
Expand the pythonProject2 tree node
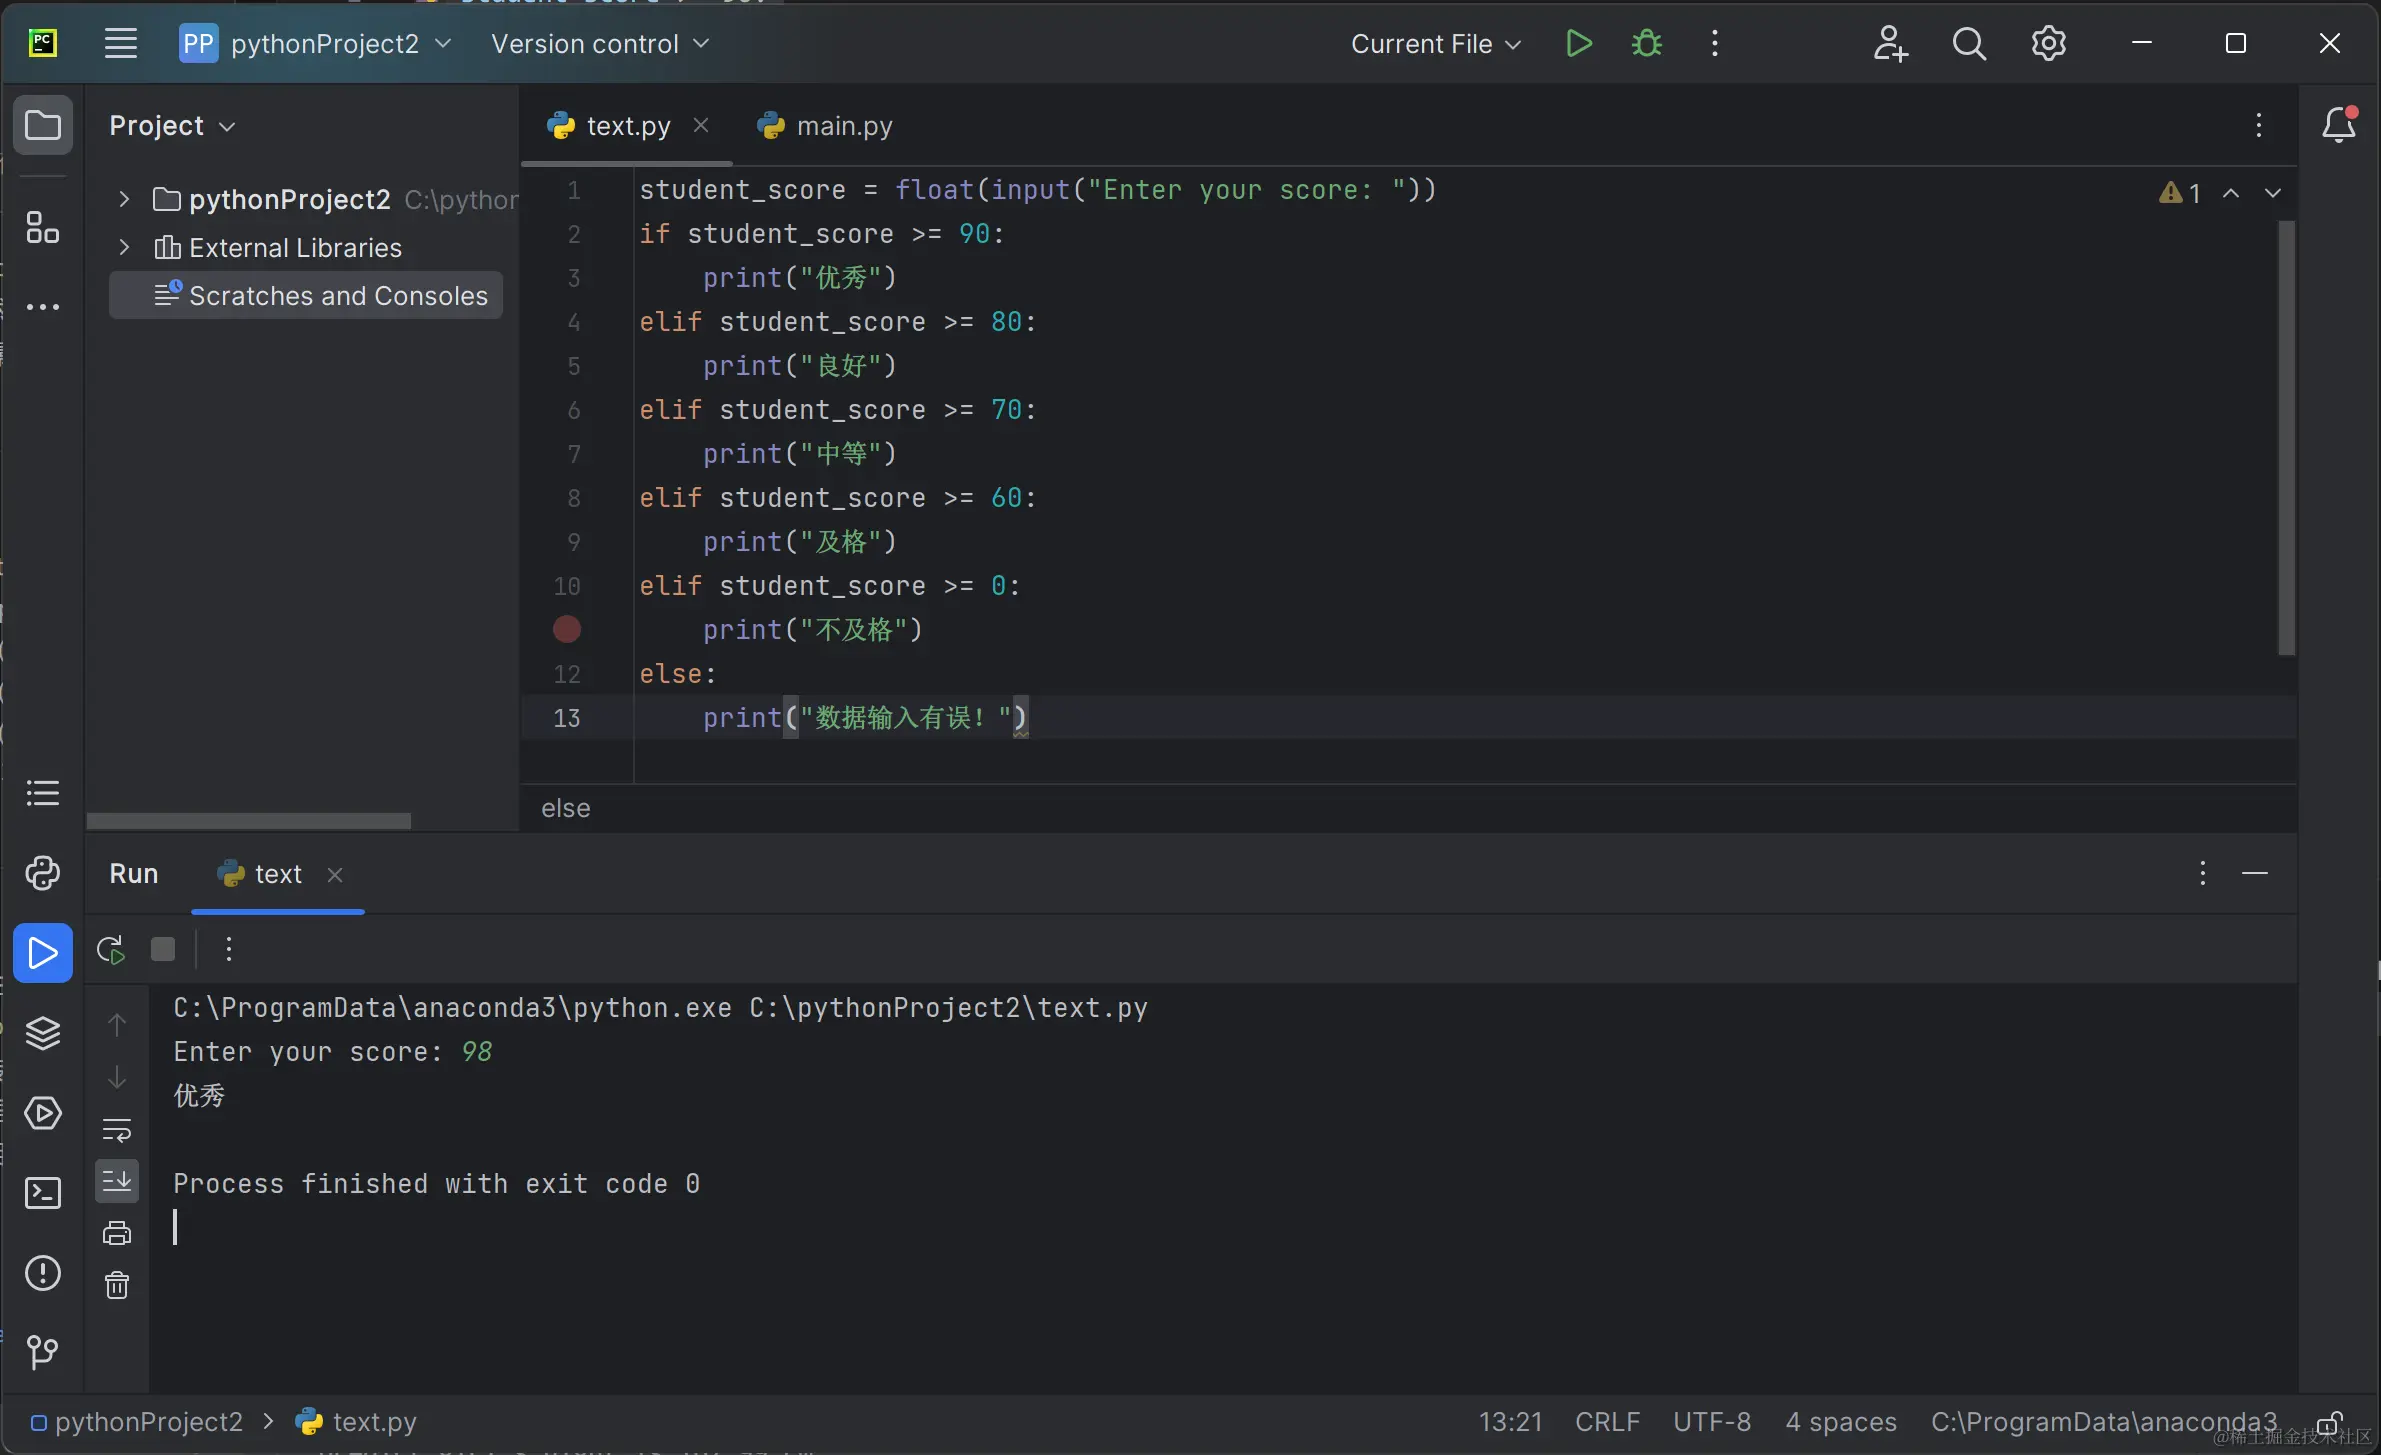pyautogui.click(x=124, y=199)
